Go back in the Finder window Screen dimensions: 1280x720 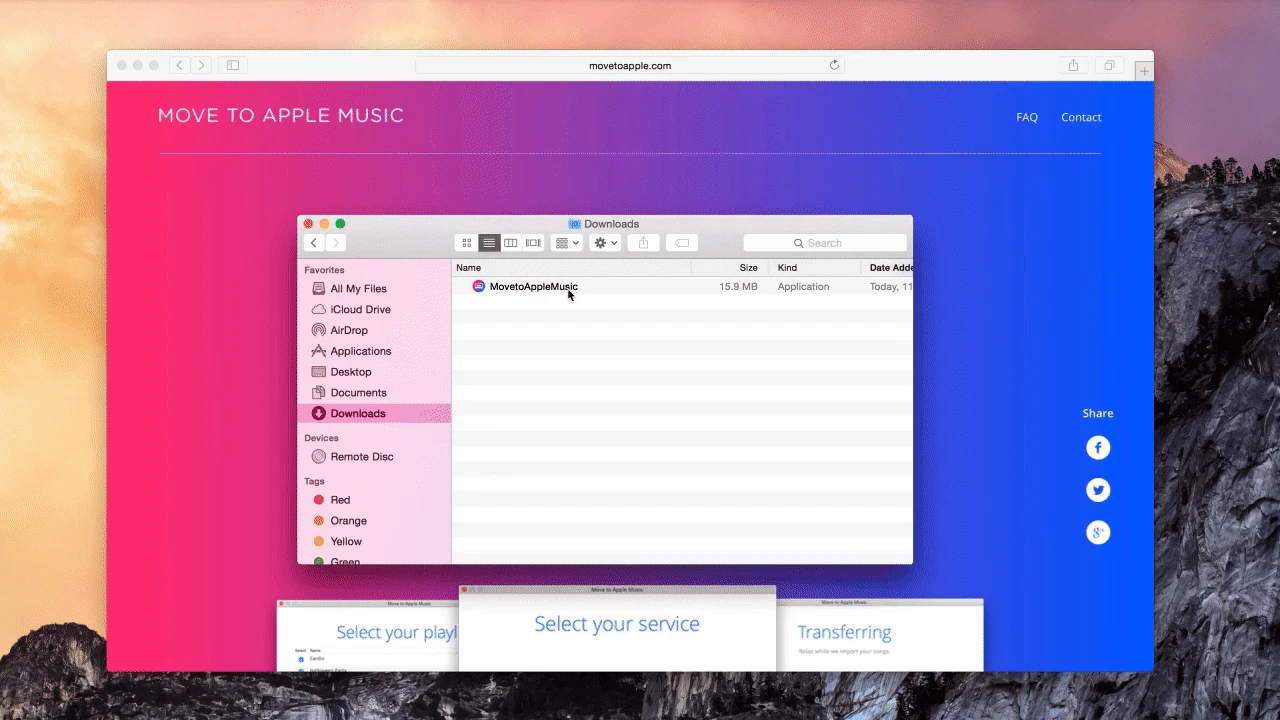click(314, 243)
